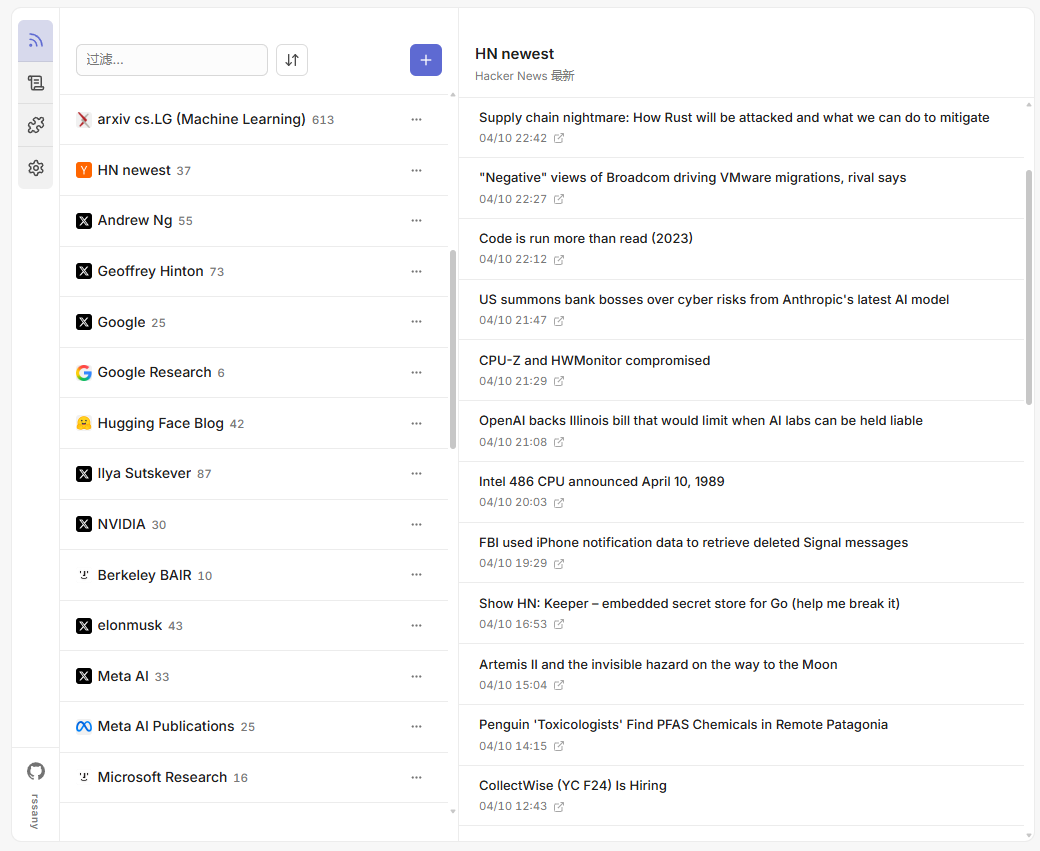The height and width of the screenshot is (851, 1040).
Task: Select the Meta AI Publications feed
Action: 254,726
